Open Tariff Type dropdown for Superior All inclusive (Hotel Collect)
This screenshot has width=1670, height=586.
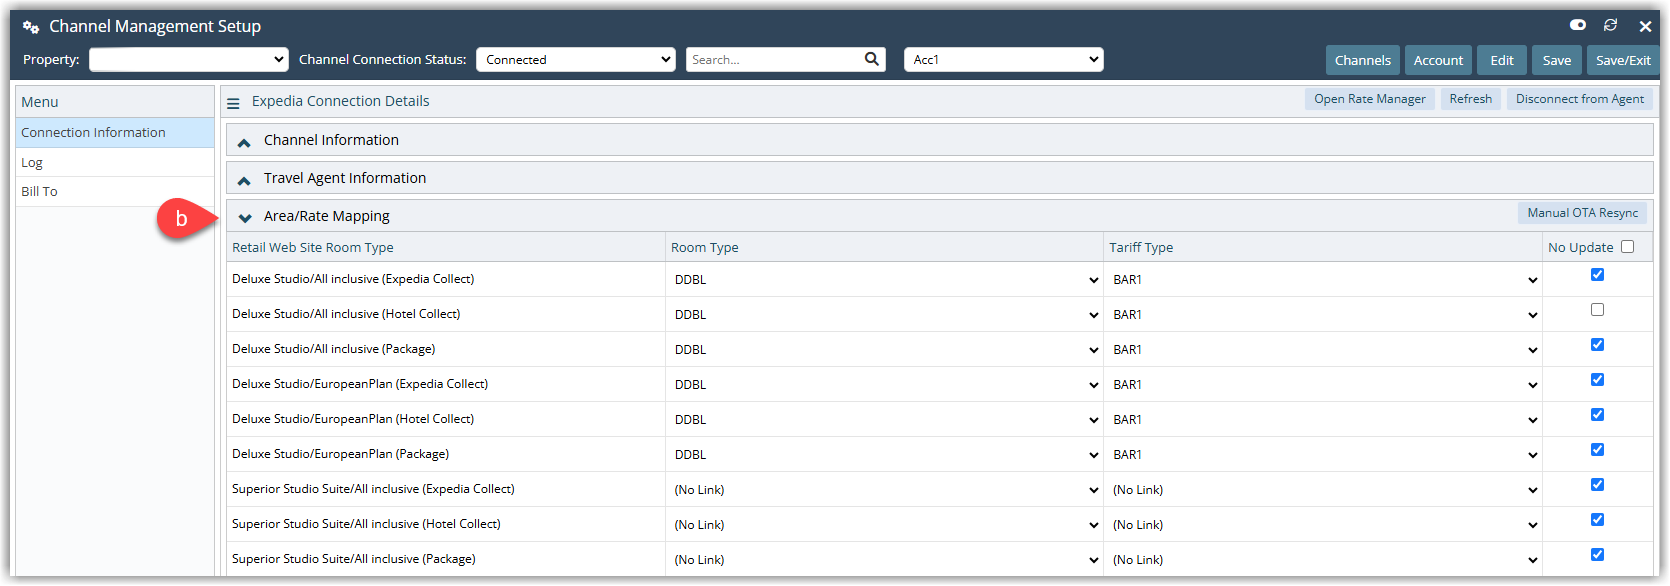click(1325, 525)
